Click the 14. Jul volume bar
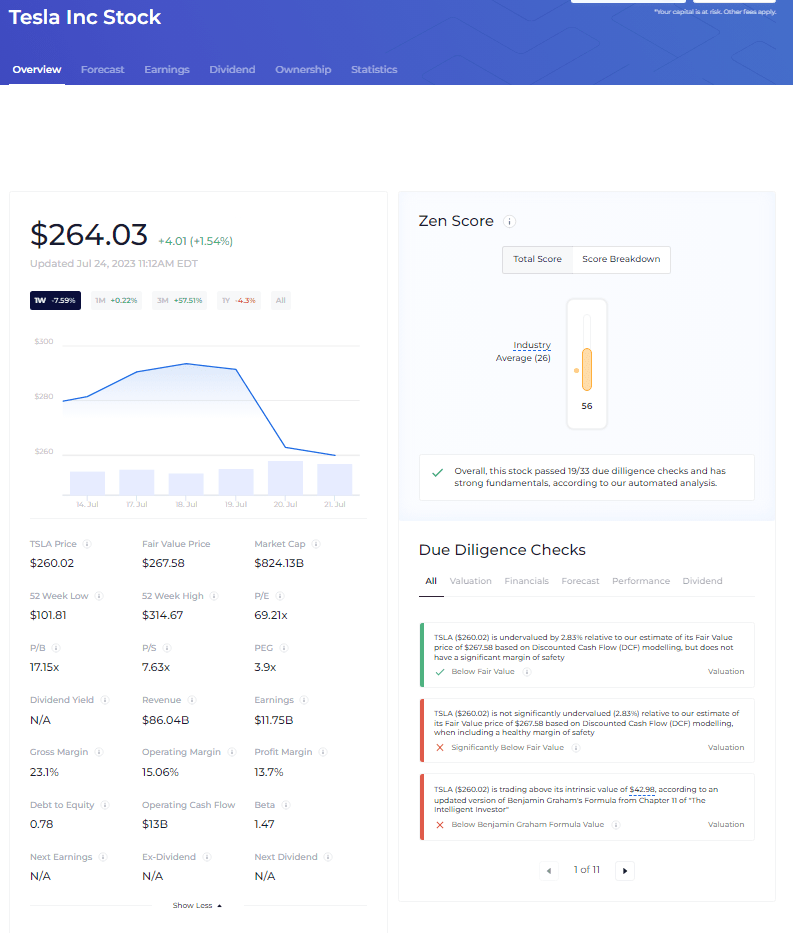 [x=87, y=483]
